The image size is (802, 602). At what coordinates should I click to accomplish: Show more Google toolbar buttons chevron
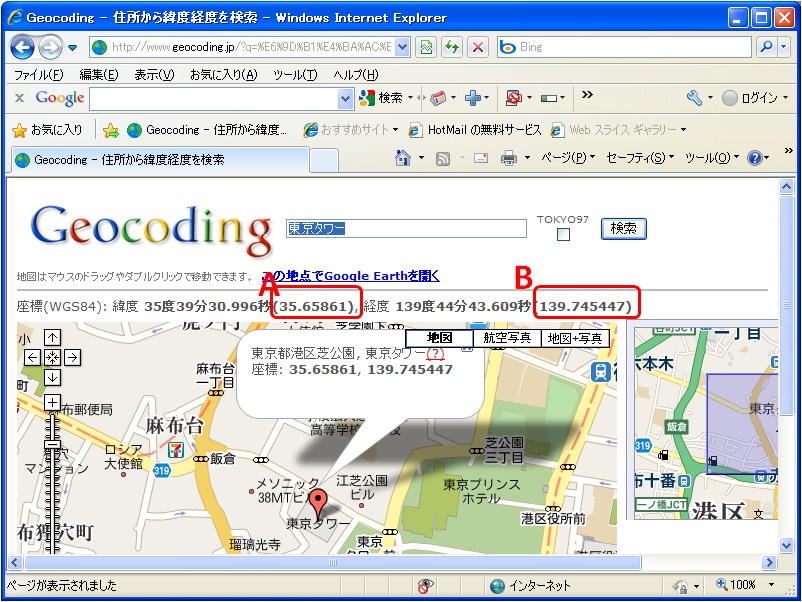click(x=587, y=95)
